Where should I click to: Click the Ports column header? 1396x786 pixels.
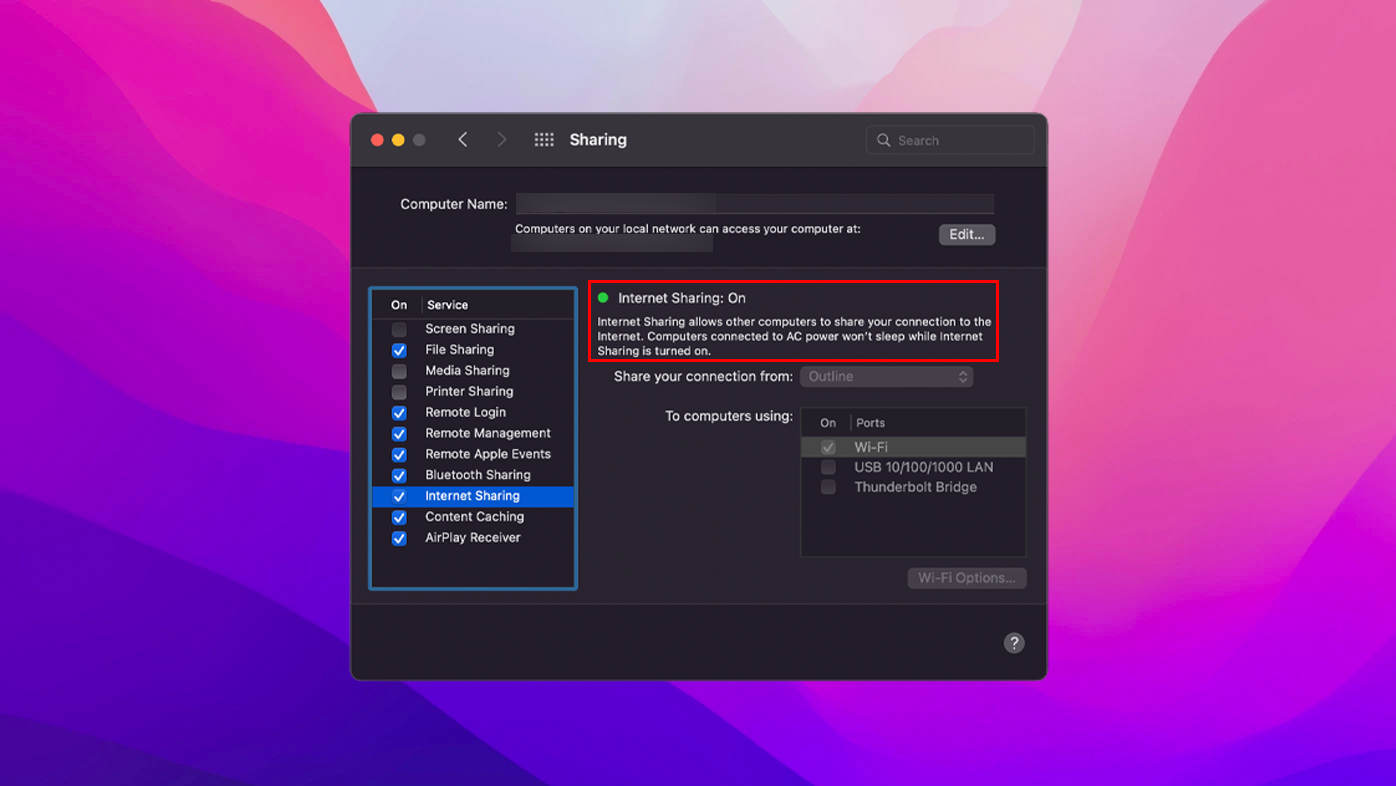click(x=870, y=423)
